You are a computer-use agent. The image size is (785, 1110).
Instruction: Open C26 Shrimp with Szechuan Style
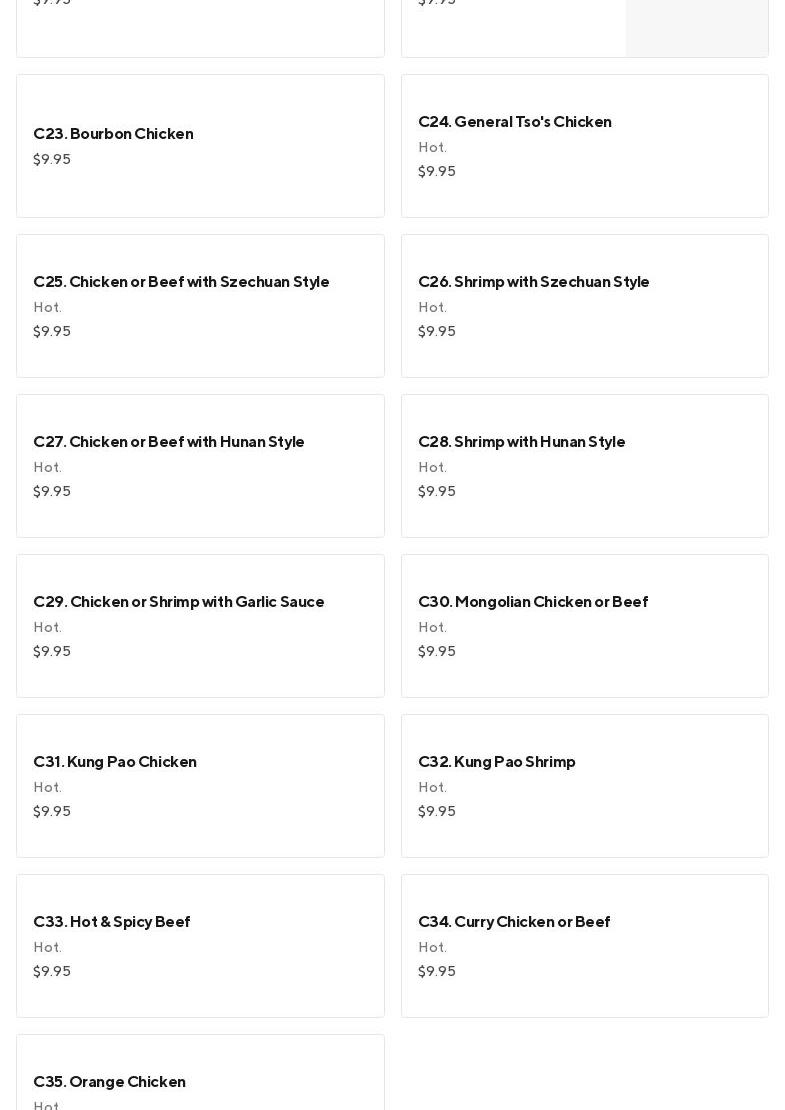click(584, 306)
